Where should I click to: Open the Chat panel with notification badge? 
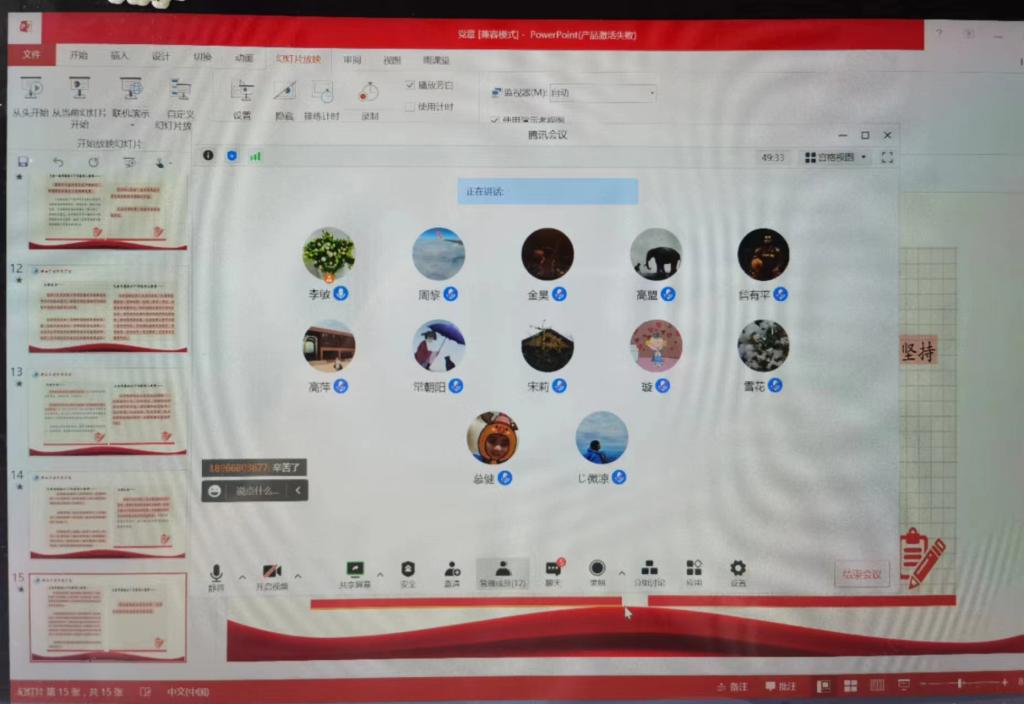(x=553, y=573)
